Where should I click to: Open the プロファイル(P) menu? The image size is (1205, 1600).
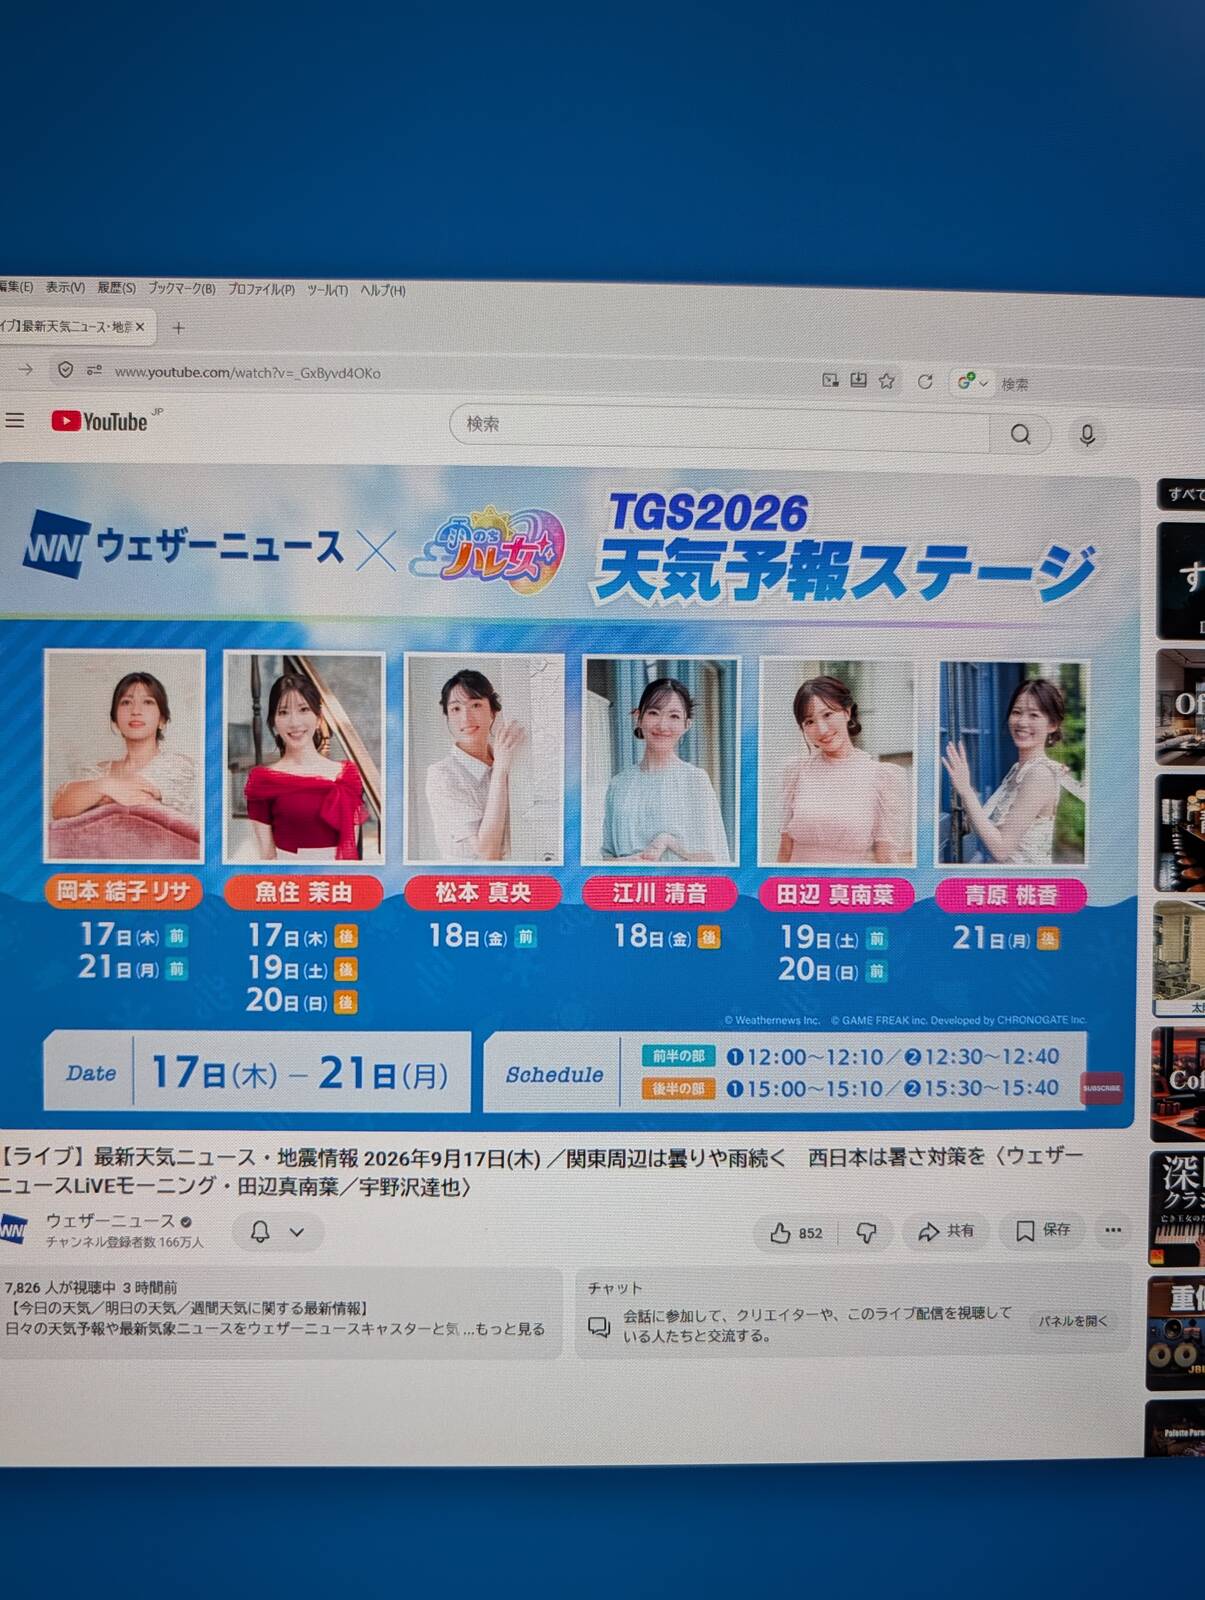click(261, 290)
